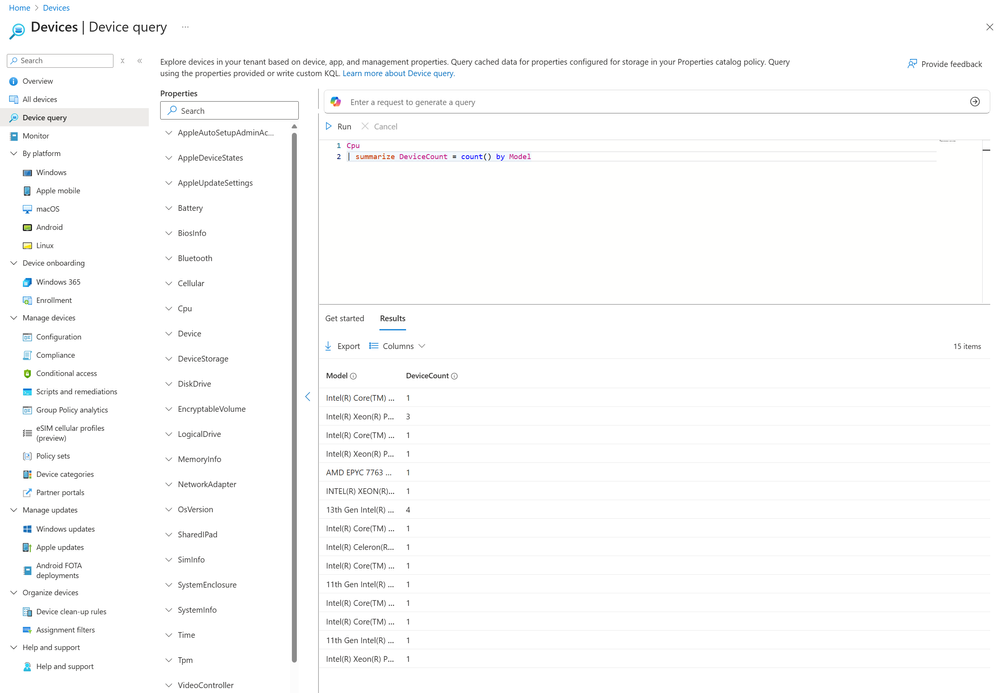Viewport: 999px width, 693px height.
Task: Click DeviceCount column info icon
Action: point(454,376)
